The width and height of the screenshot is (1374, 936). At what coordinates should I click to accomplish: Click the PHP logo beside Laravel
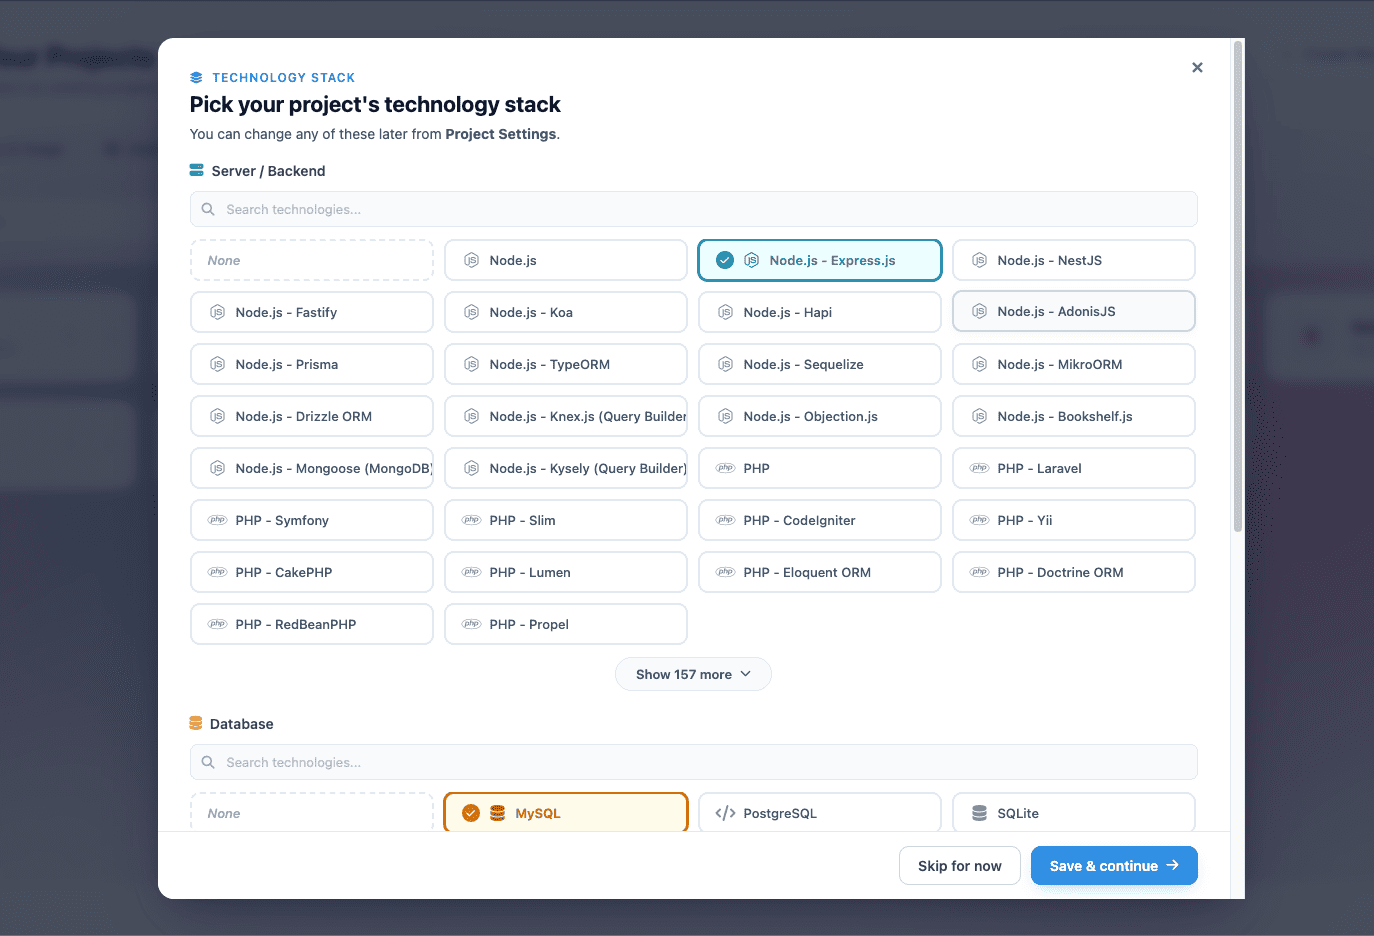coord(979,468)
